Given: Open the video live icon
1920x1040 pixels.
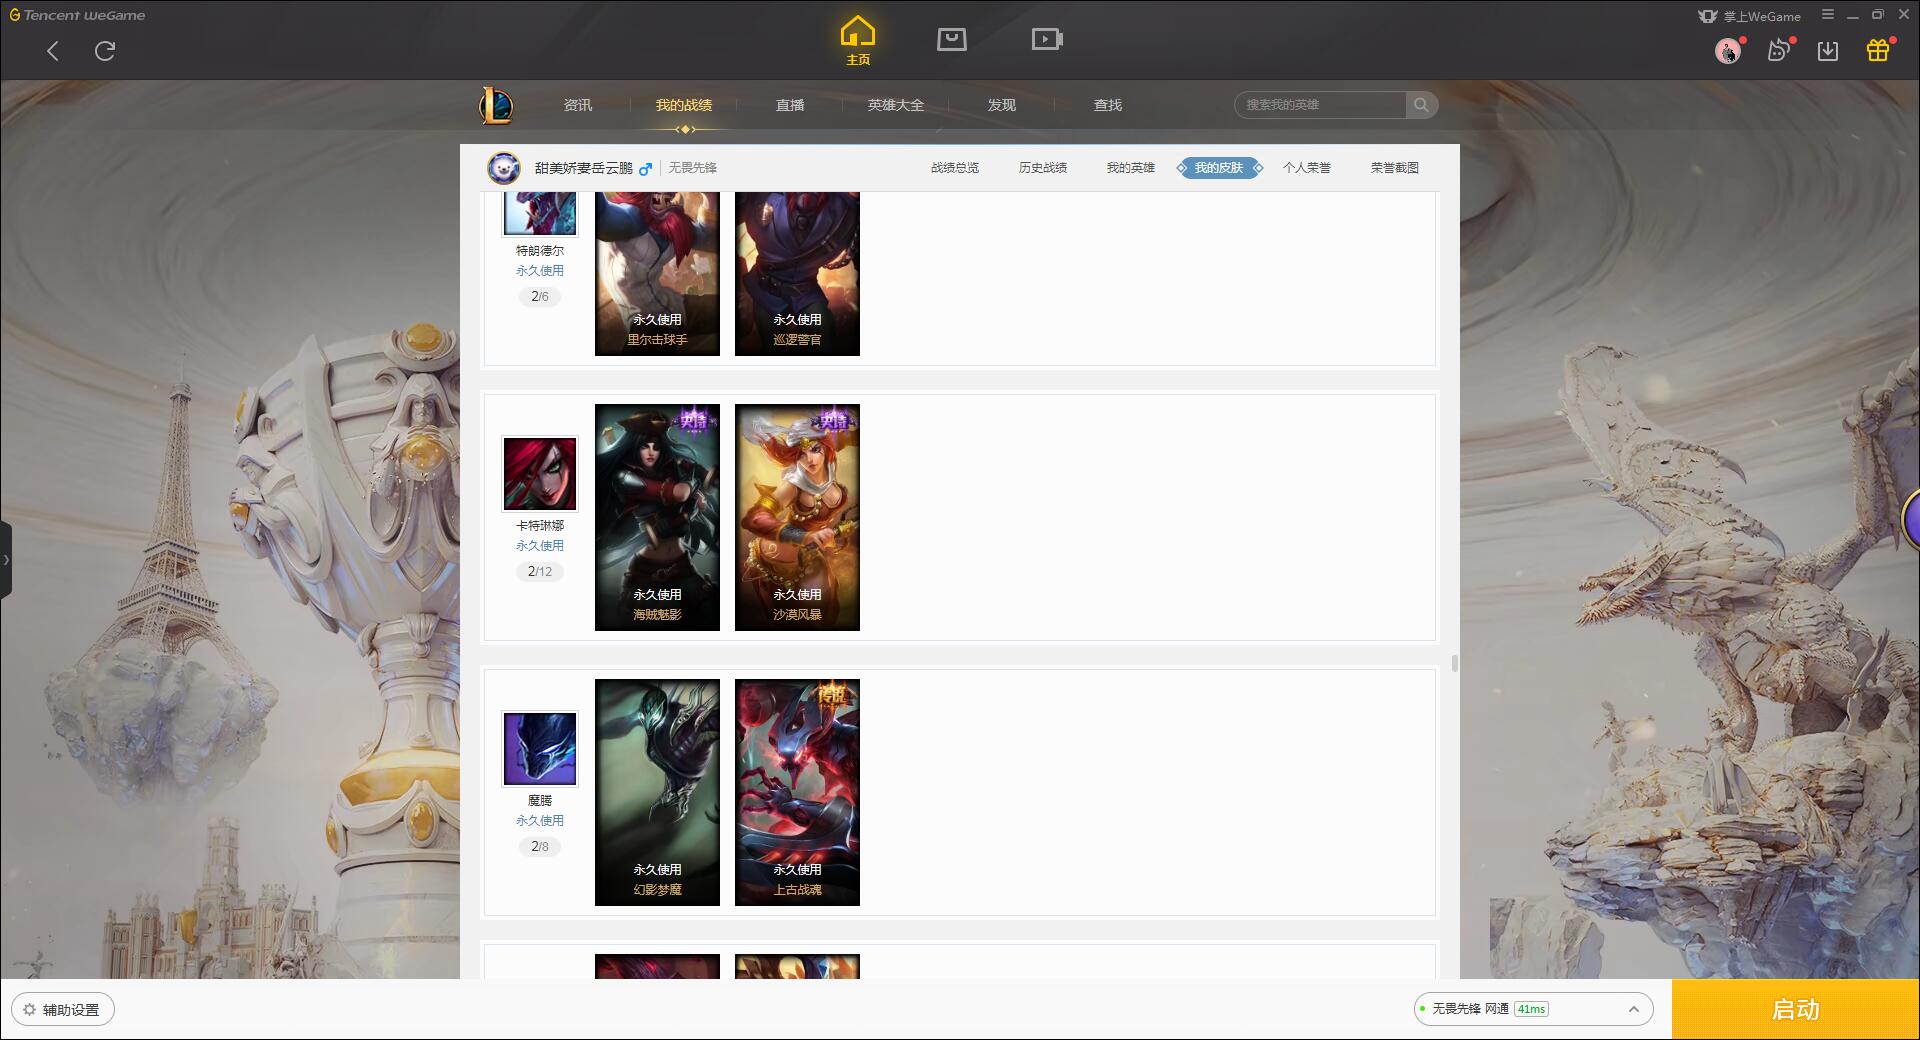Looking at the screenshot, I should (x=1047, y=39).
